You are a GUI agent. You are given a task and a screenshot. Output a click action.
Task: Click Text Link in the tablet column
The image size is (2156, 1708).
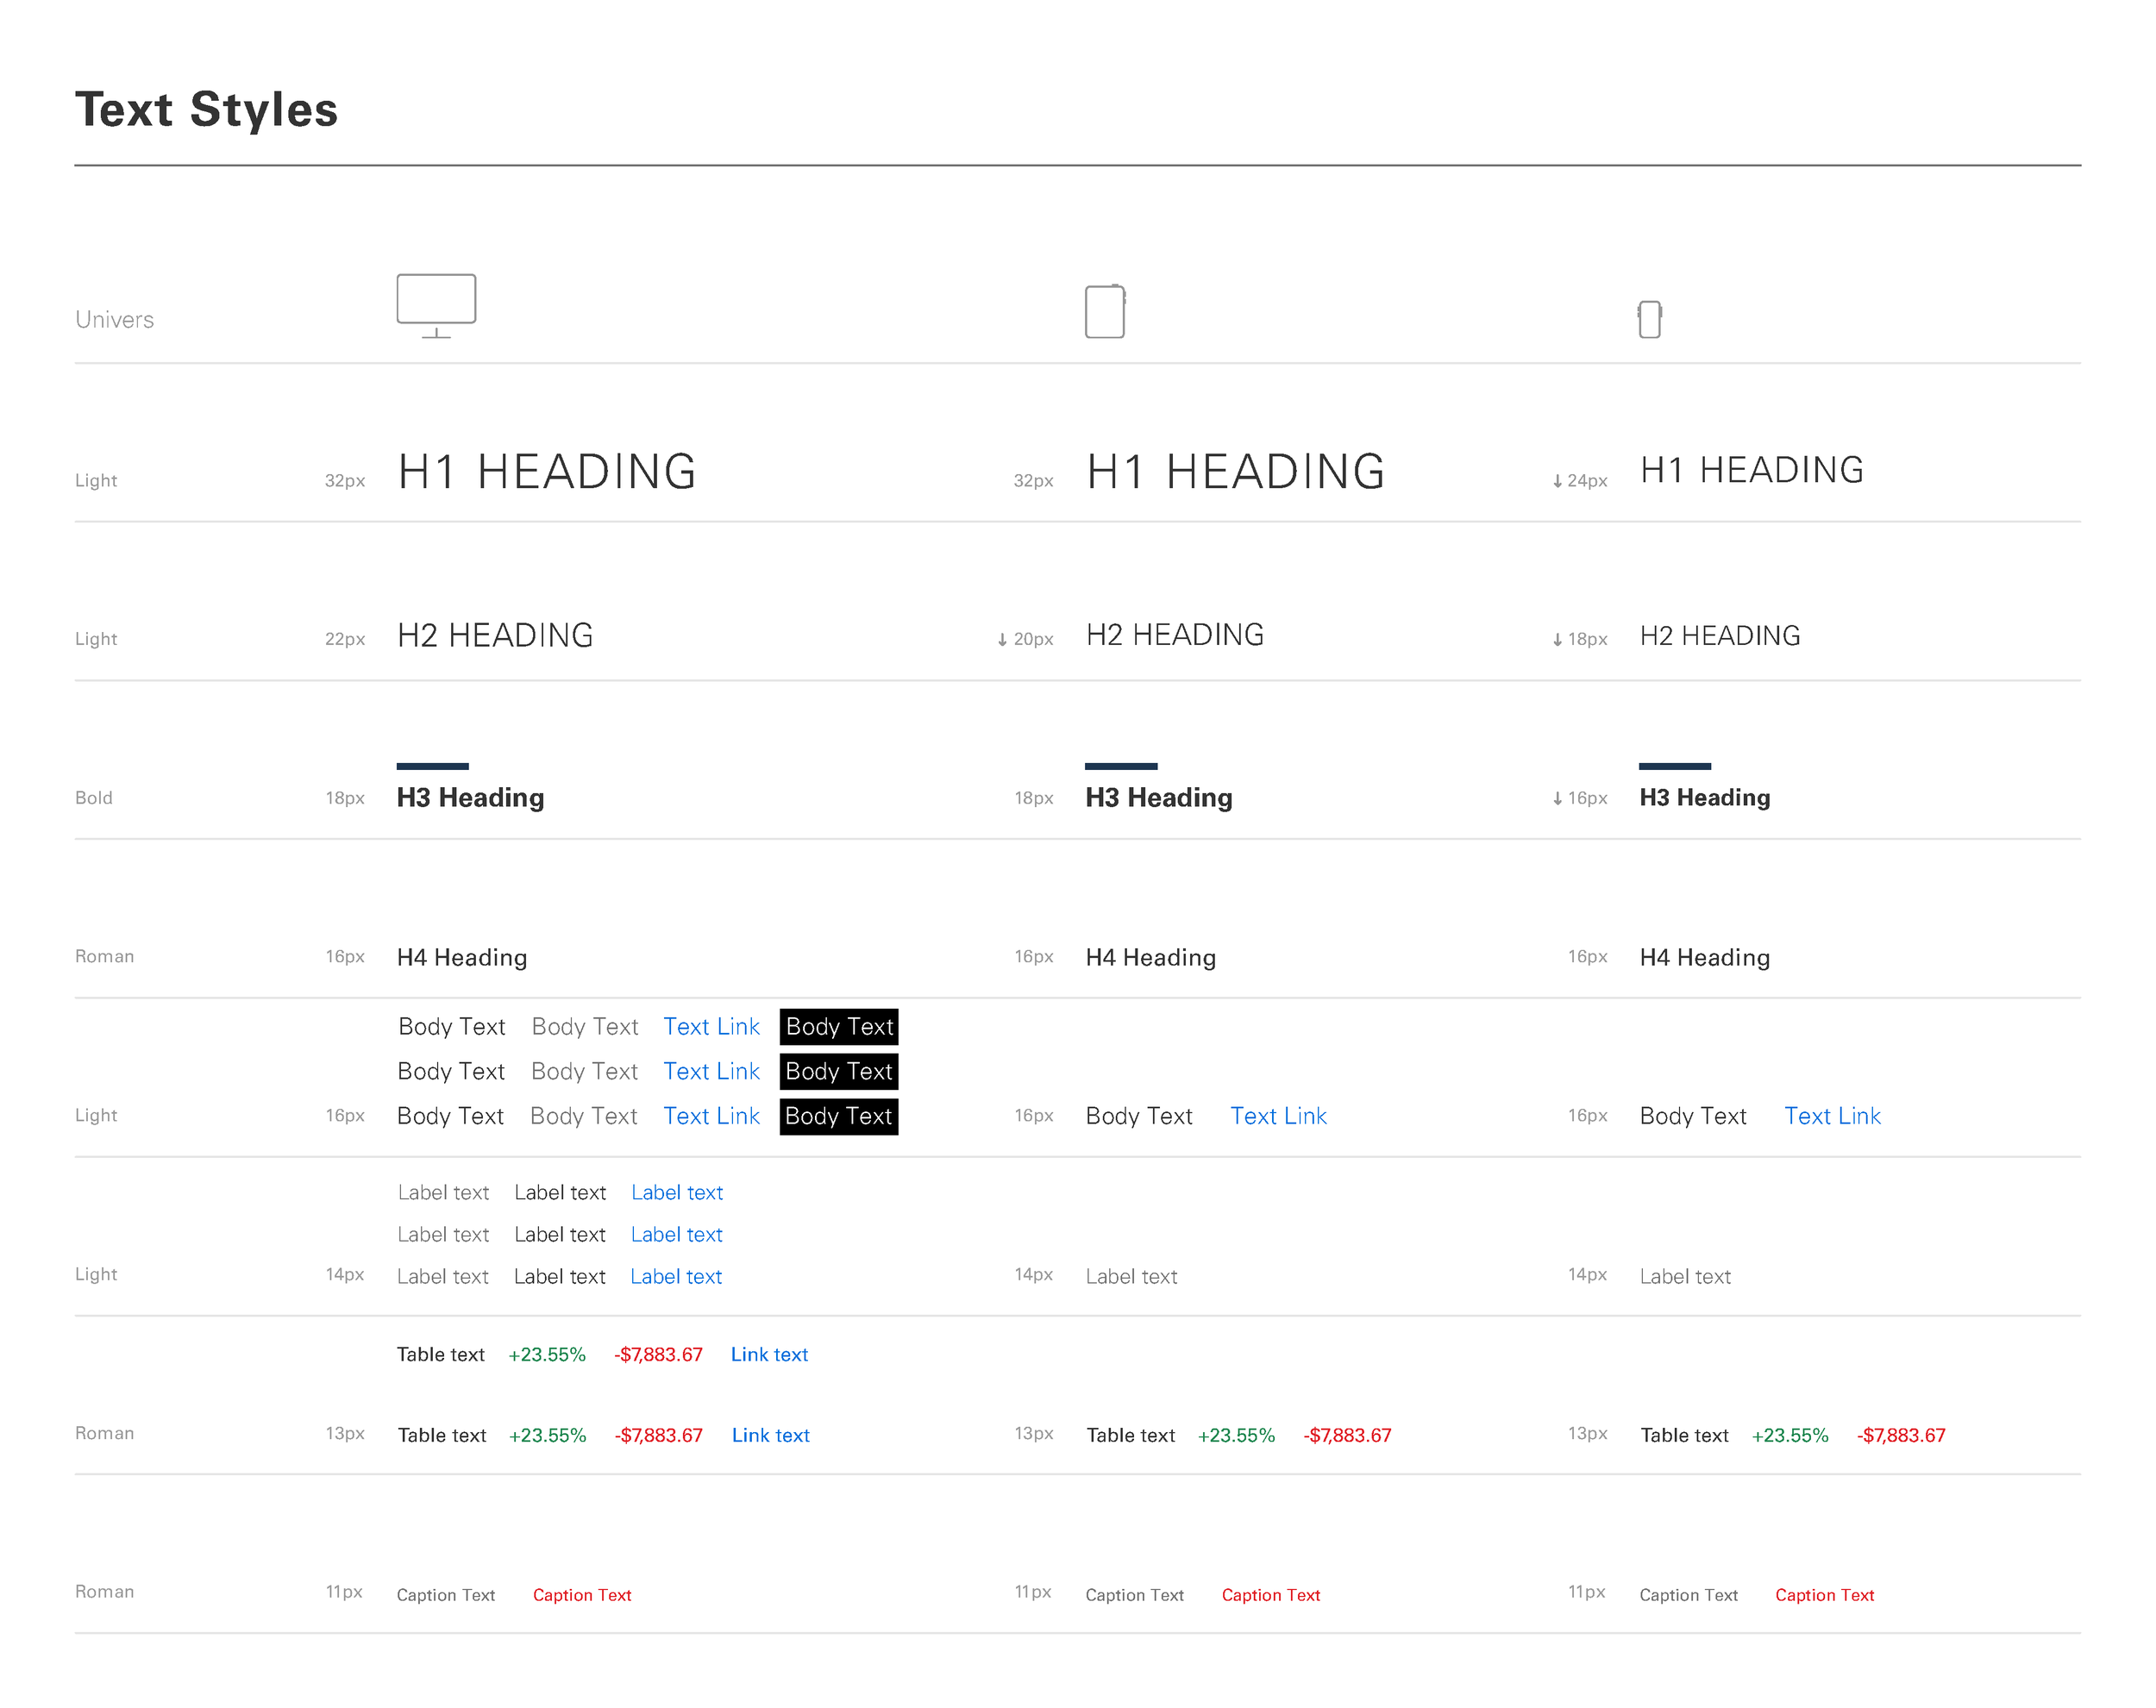1278,1115
